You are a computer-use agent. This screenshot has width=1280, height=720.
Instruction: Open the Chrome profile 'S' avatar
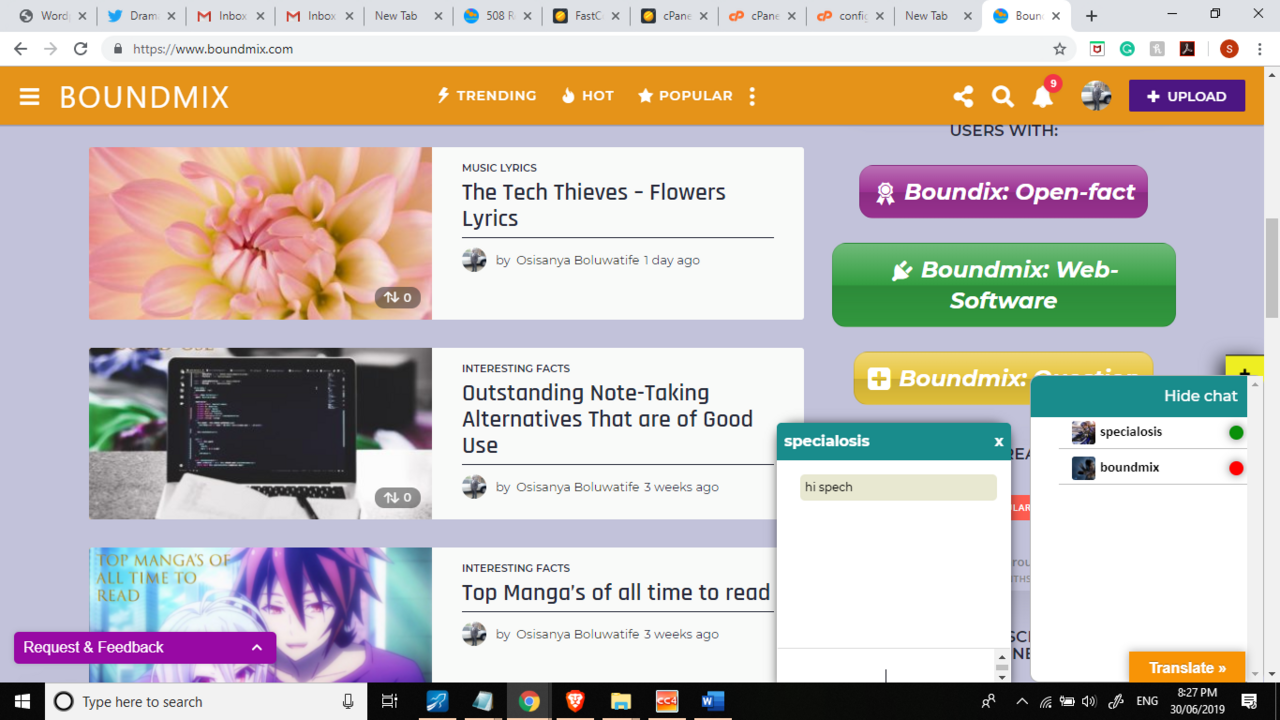(1229, 49)
